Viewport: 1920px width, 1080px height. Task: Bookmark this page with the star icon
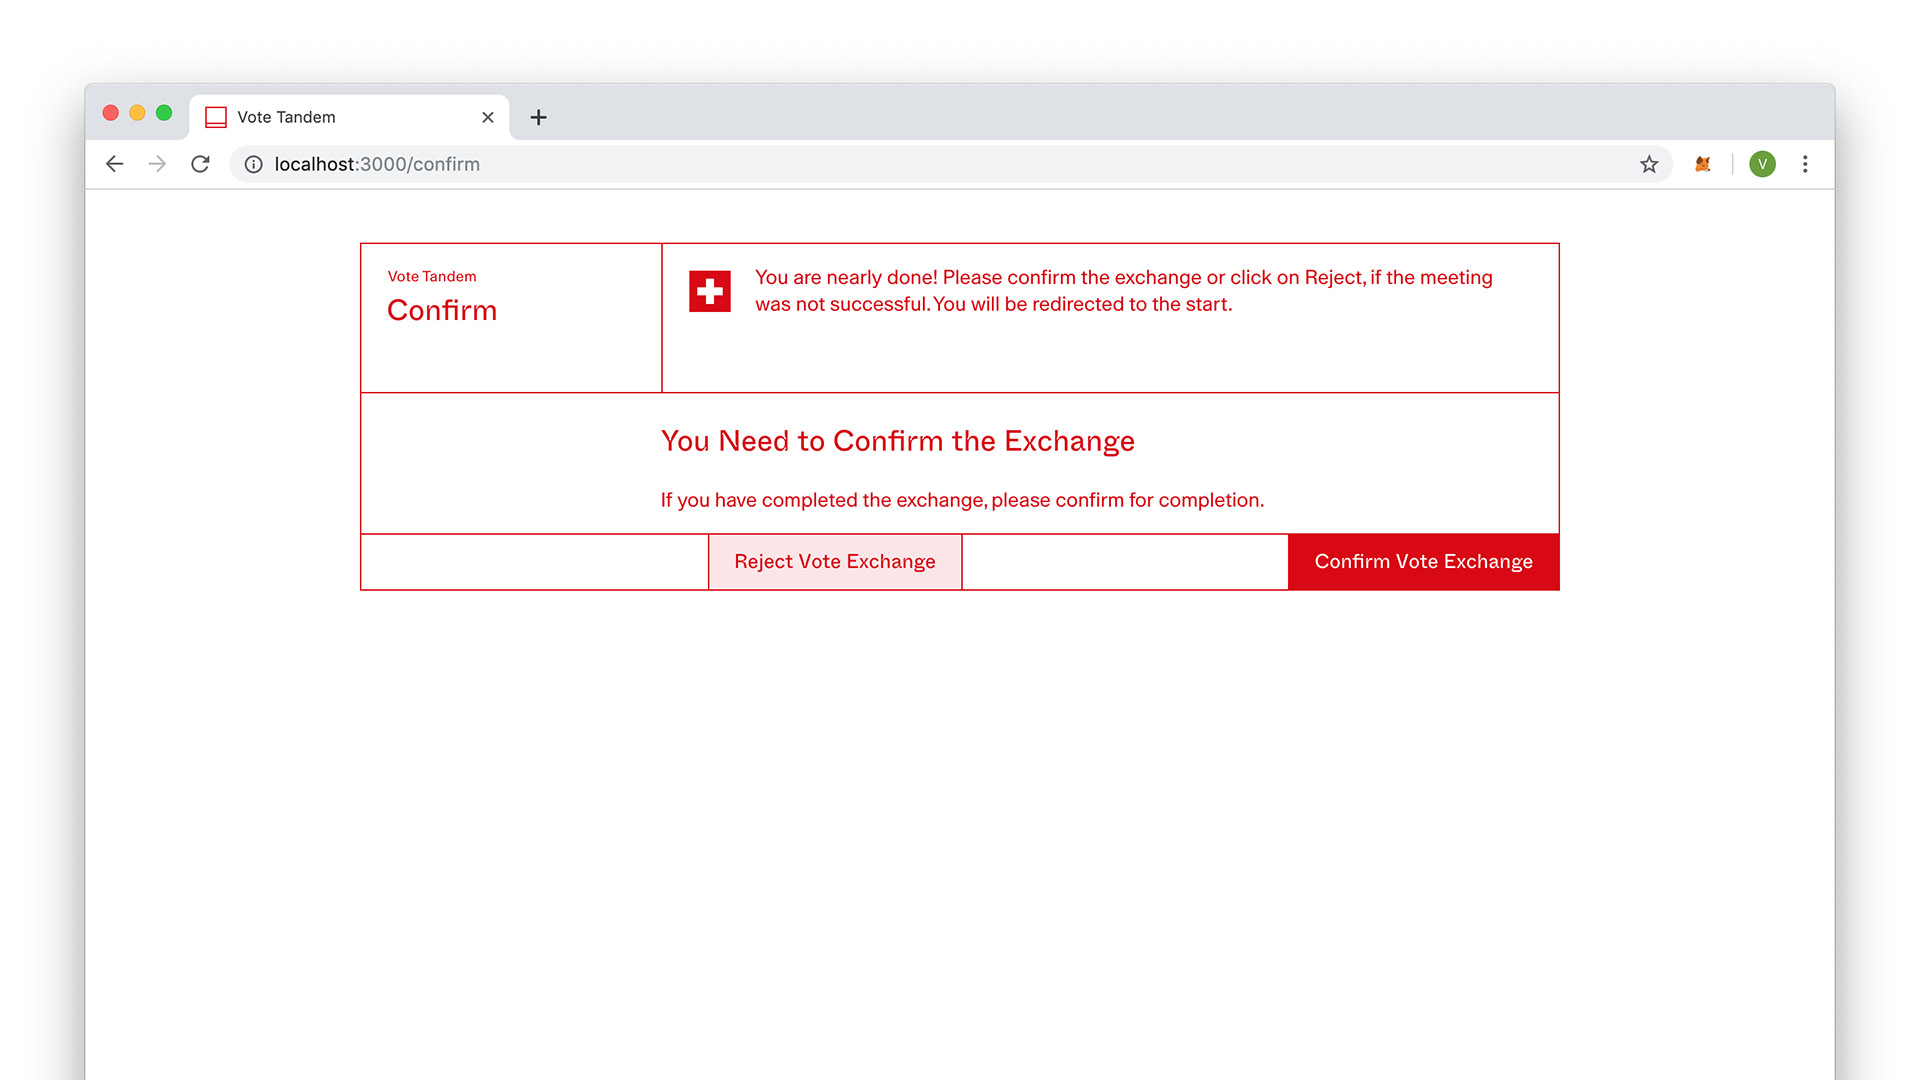pyautogui.click(x=1649, y=164)
